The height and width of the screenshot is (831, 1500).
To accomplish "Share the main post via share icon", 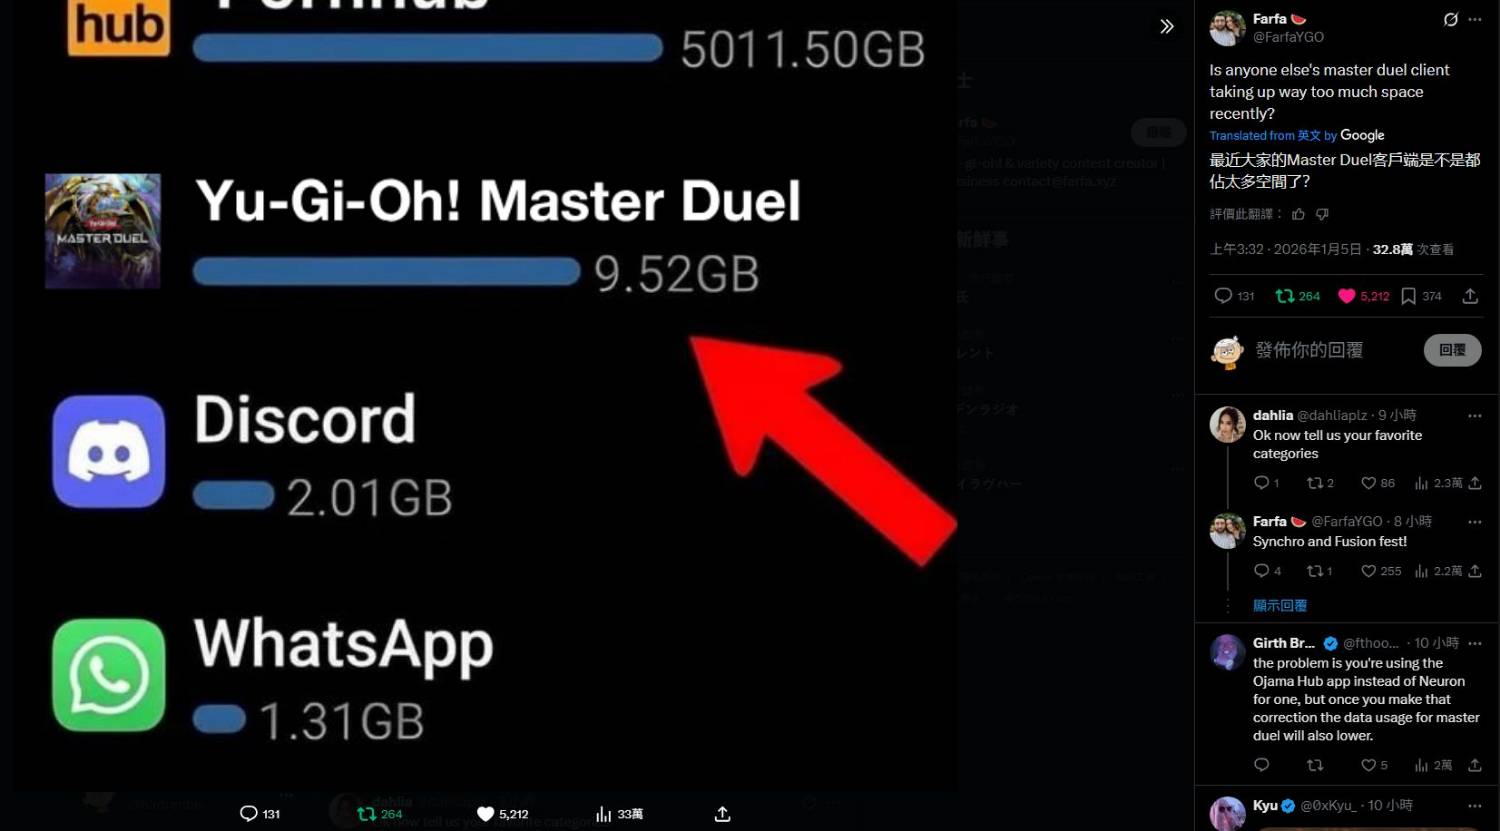I will [1470, 296].
